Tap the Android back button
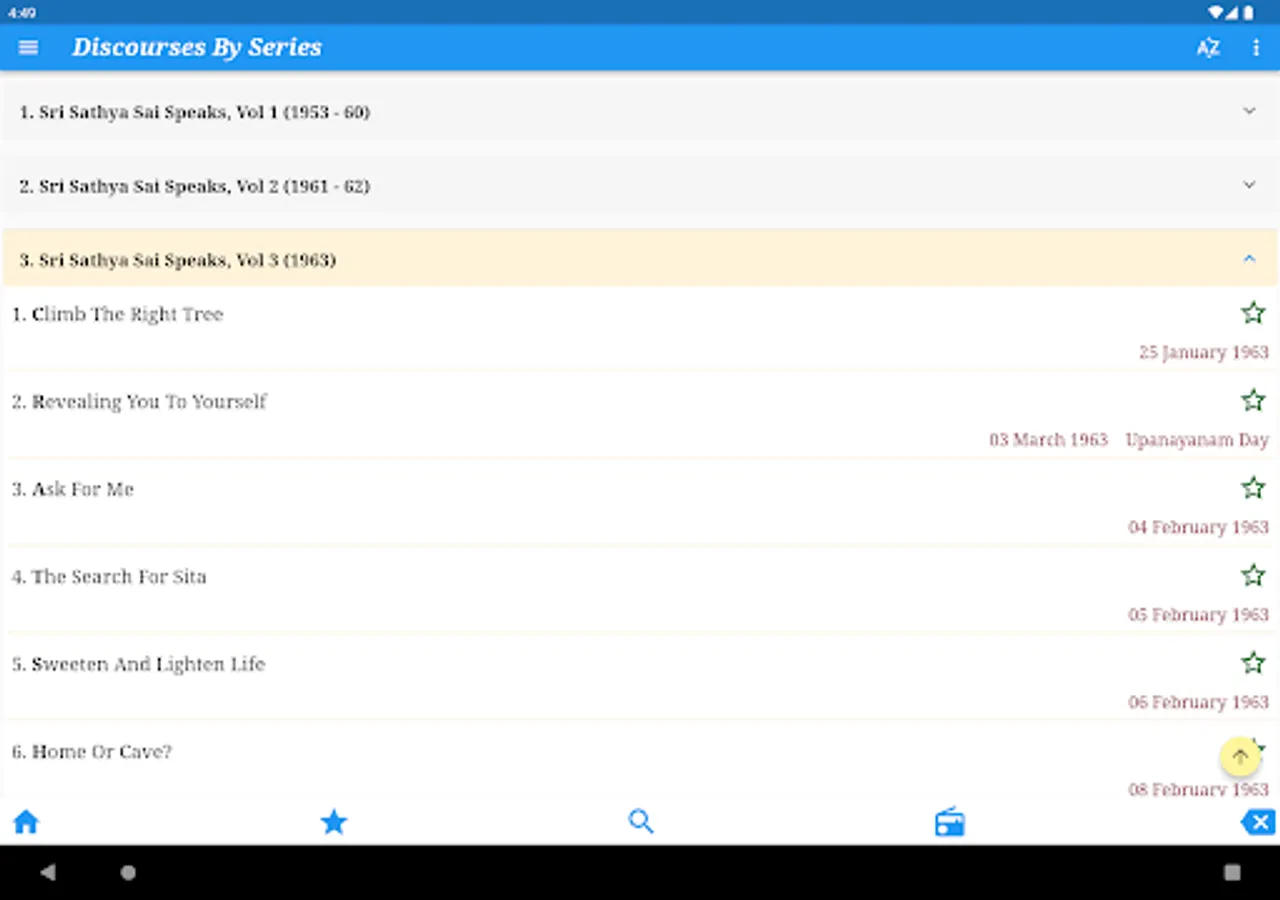Viewport: 1280px width, 900px height. [x=47, y=872]
